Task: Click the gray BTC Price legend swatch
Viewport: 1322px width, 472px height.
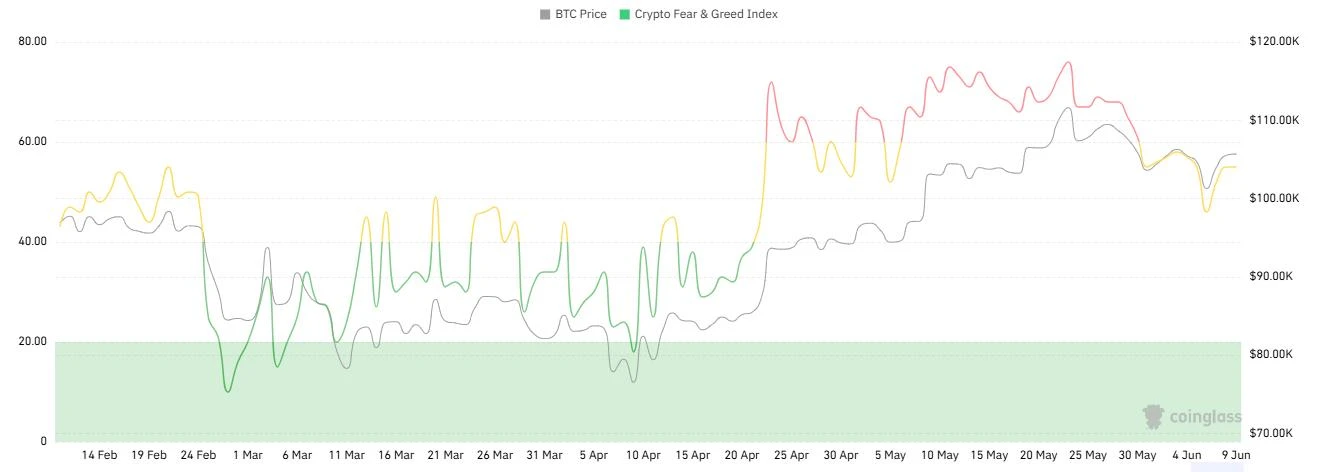Action: [545, 15]
